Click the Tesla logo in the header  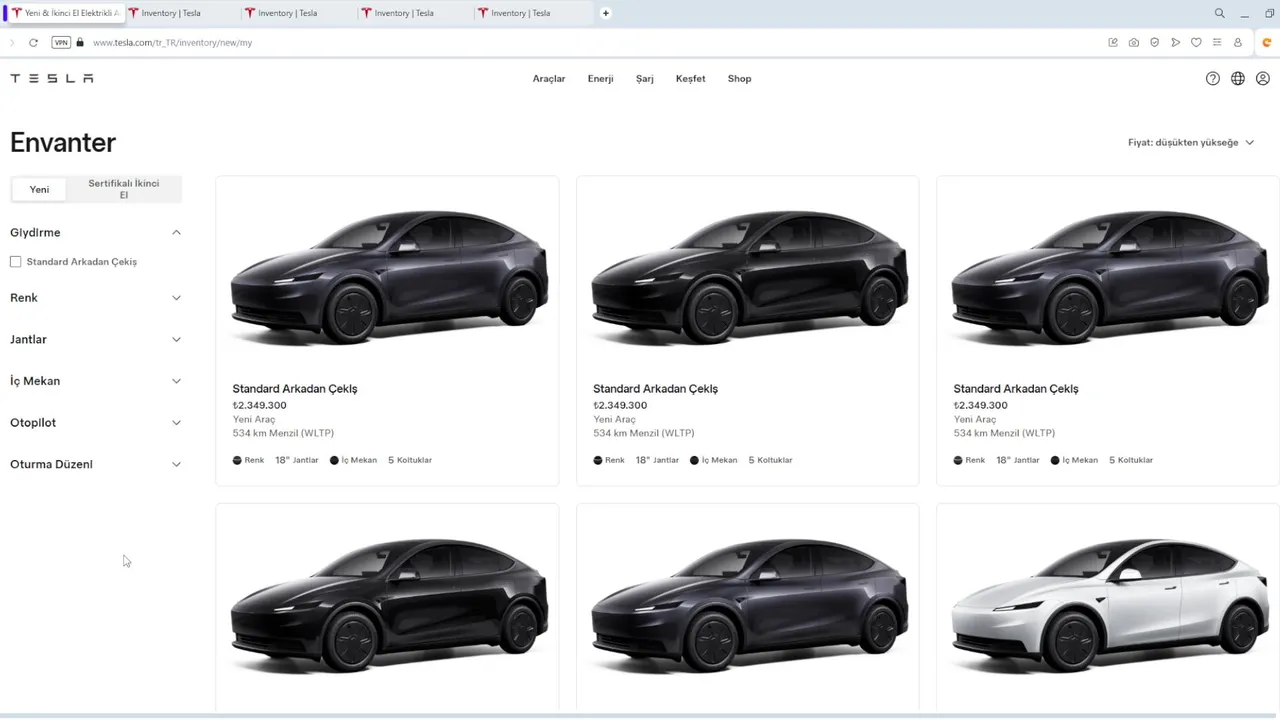[52, 78]
